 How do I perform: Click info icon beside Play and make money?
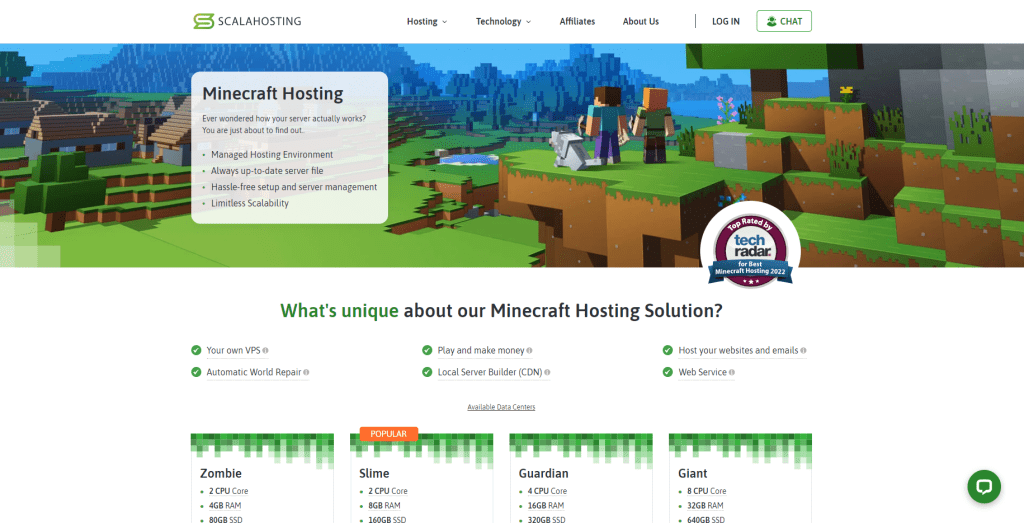[x=529, y=351]
